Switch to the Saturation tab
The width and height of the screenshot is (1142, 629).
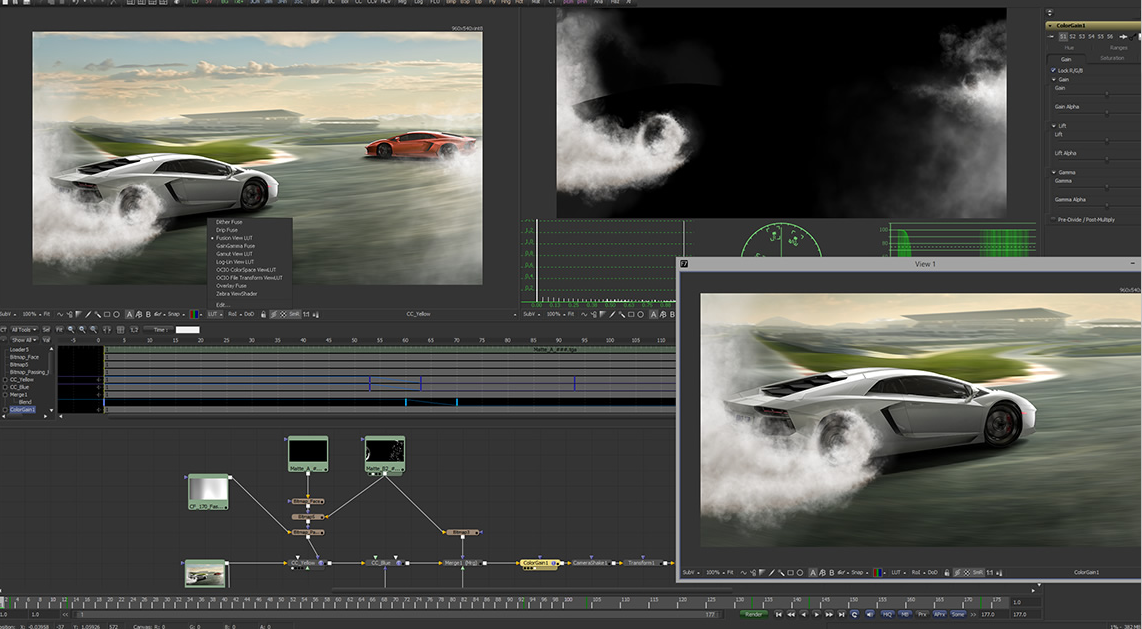[x=1111, y=58]
